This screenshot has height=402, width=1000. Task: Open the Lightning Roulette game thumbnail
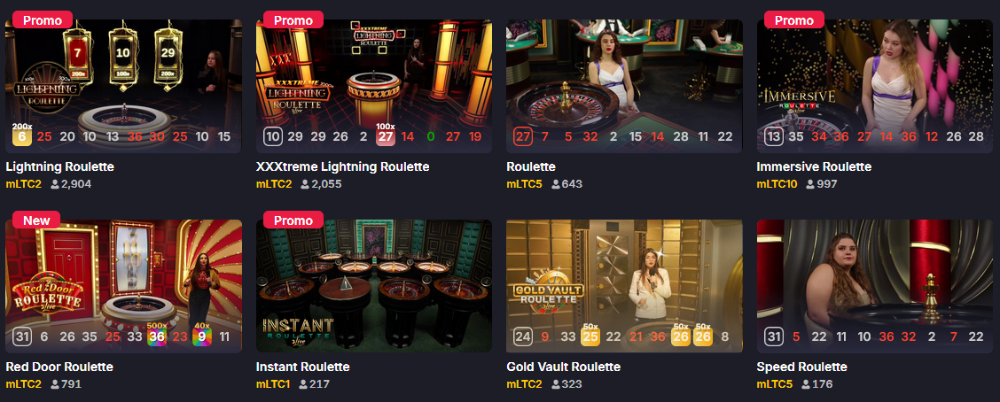(124, 86)
